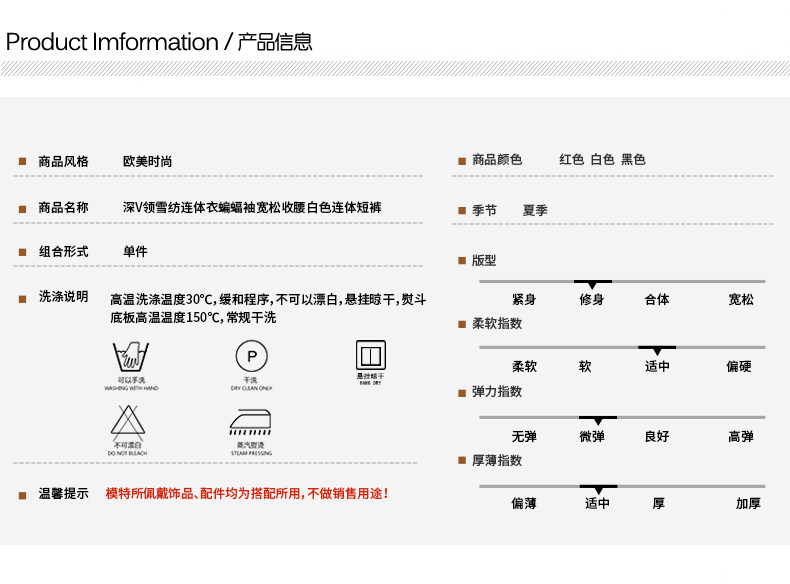Click the do not bleach triangle icon
The height and width of the screenshot is (584, 790).
tap(128, 422)
